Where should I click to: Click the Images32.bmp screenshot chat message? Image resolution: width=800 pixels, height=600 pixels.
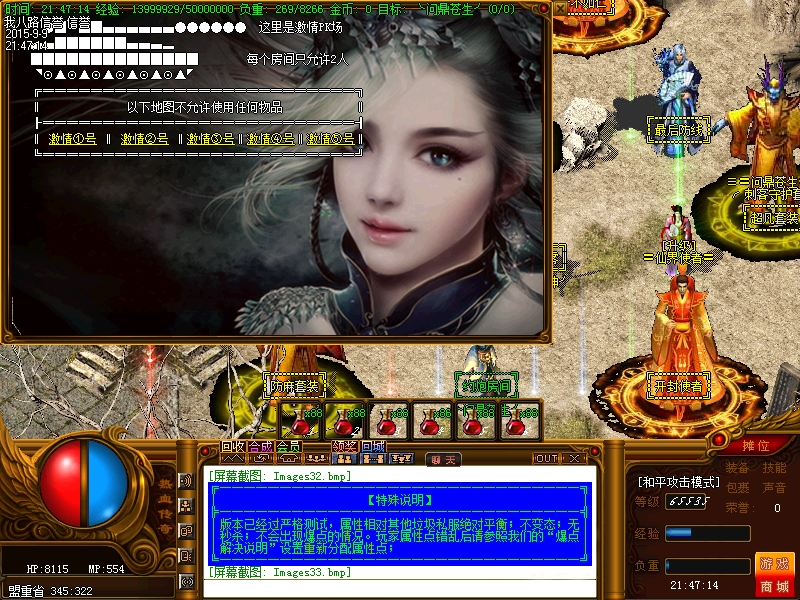pos(280,476)
